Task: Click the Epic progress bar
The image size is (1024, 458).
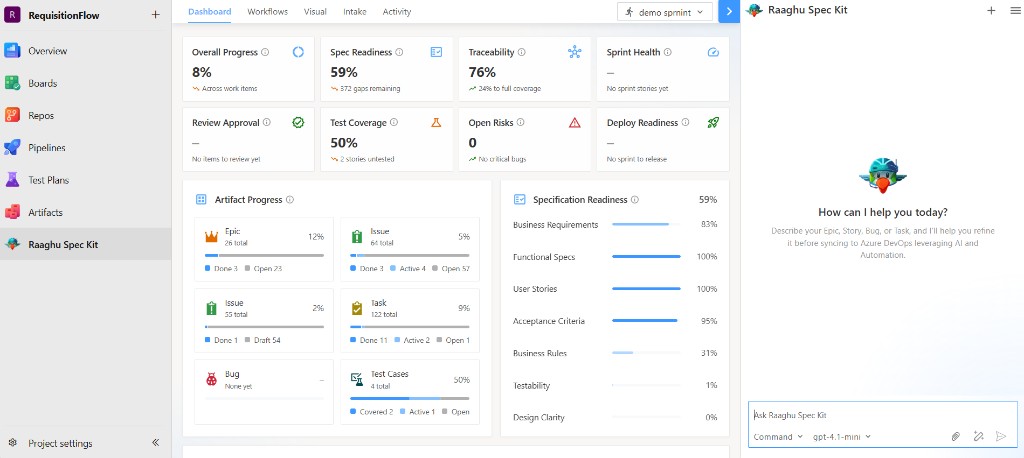Action: (x=264, y=255)
